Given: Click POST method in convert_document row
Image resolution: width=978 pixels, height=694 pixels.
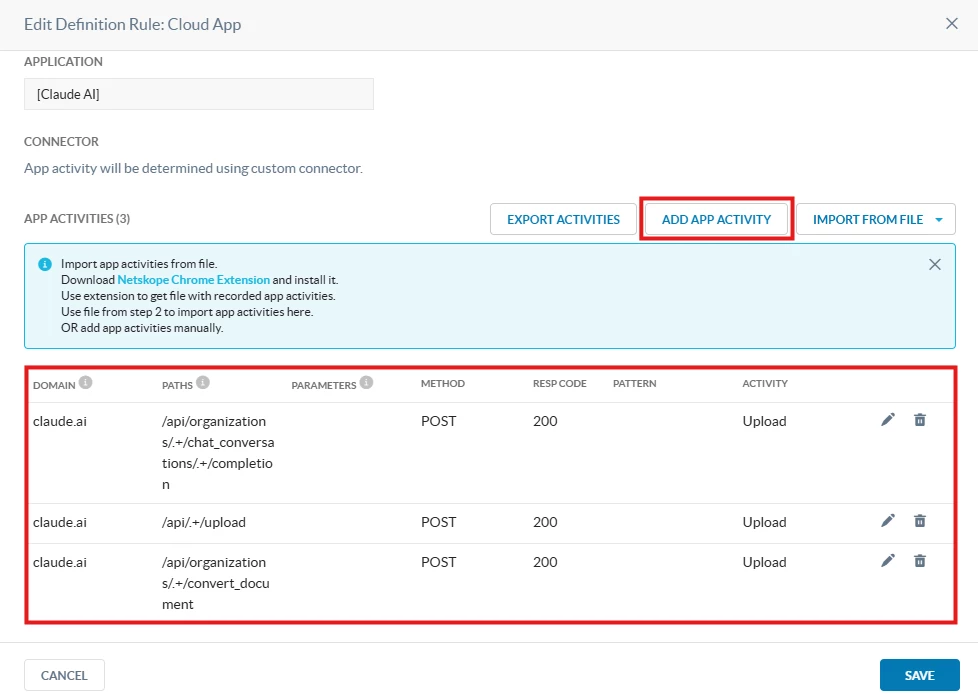Looking at the screenshot, I should click(x=438, y=562).
